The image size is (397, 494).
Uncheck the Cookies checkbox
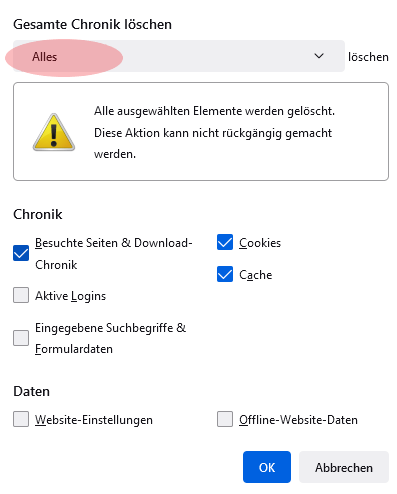coord(225,242)
